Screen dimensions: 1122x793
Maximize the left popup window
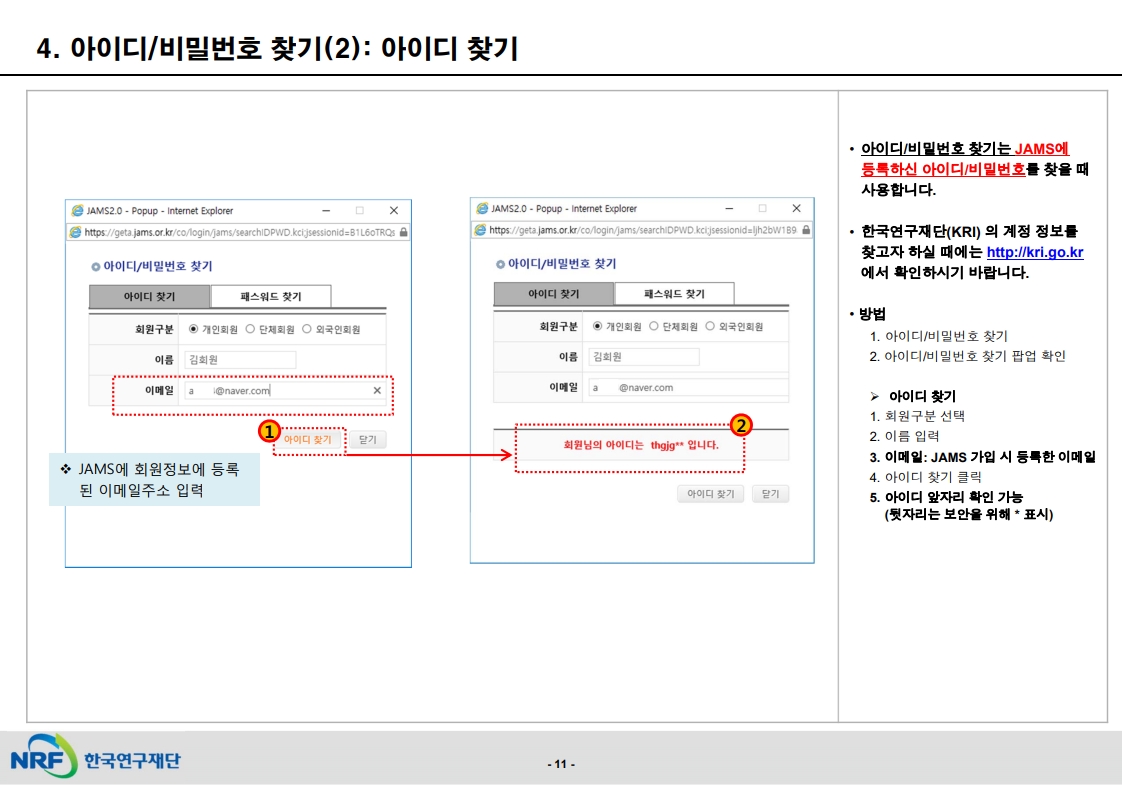(x=360, y=210)
